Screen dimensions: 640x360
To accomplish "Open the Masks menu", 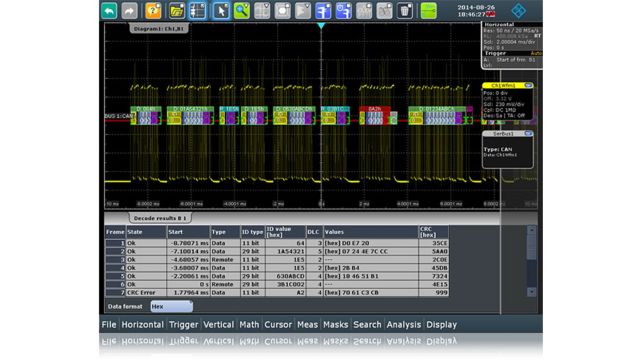I will pyautogui.click(x=336, y=324).
